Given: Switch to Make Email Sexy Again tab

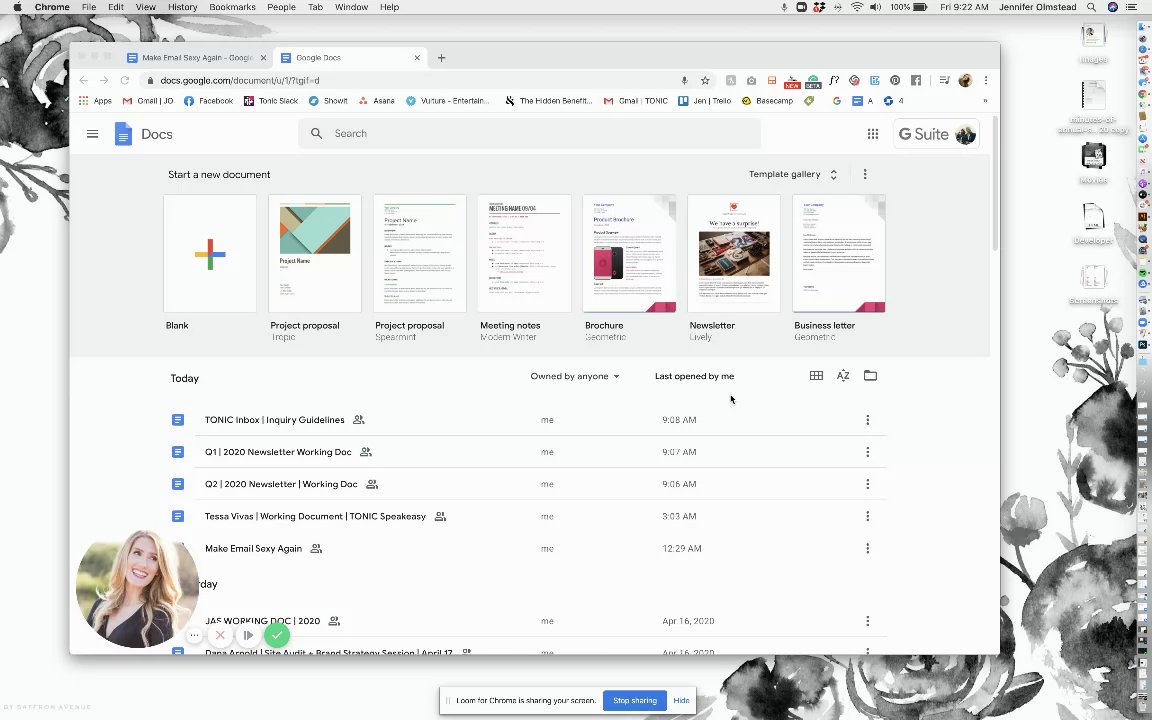Looking at the screenshot, I should tap(197, 57).
